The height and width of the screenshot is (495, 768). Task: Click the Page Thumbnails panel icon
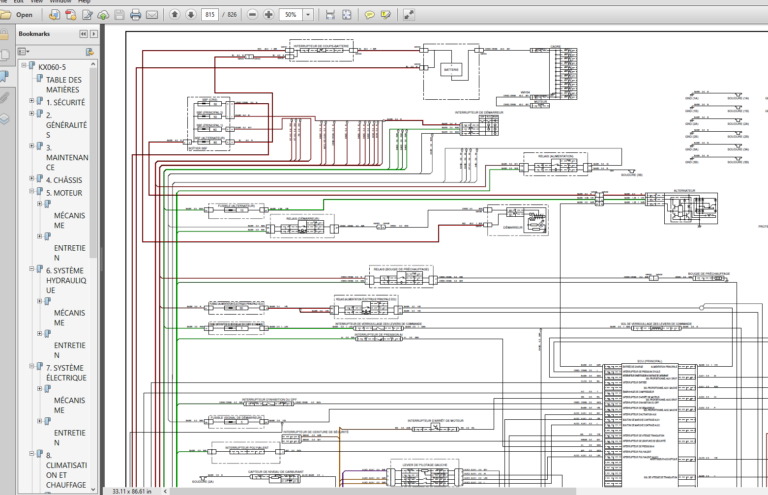(x=5, y=56)
